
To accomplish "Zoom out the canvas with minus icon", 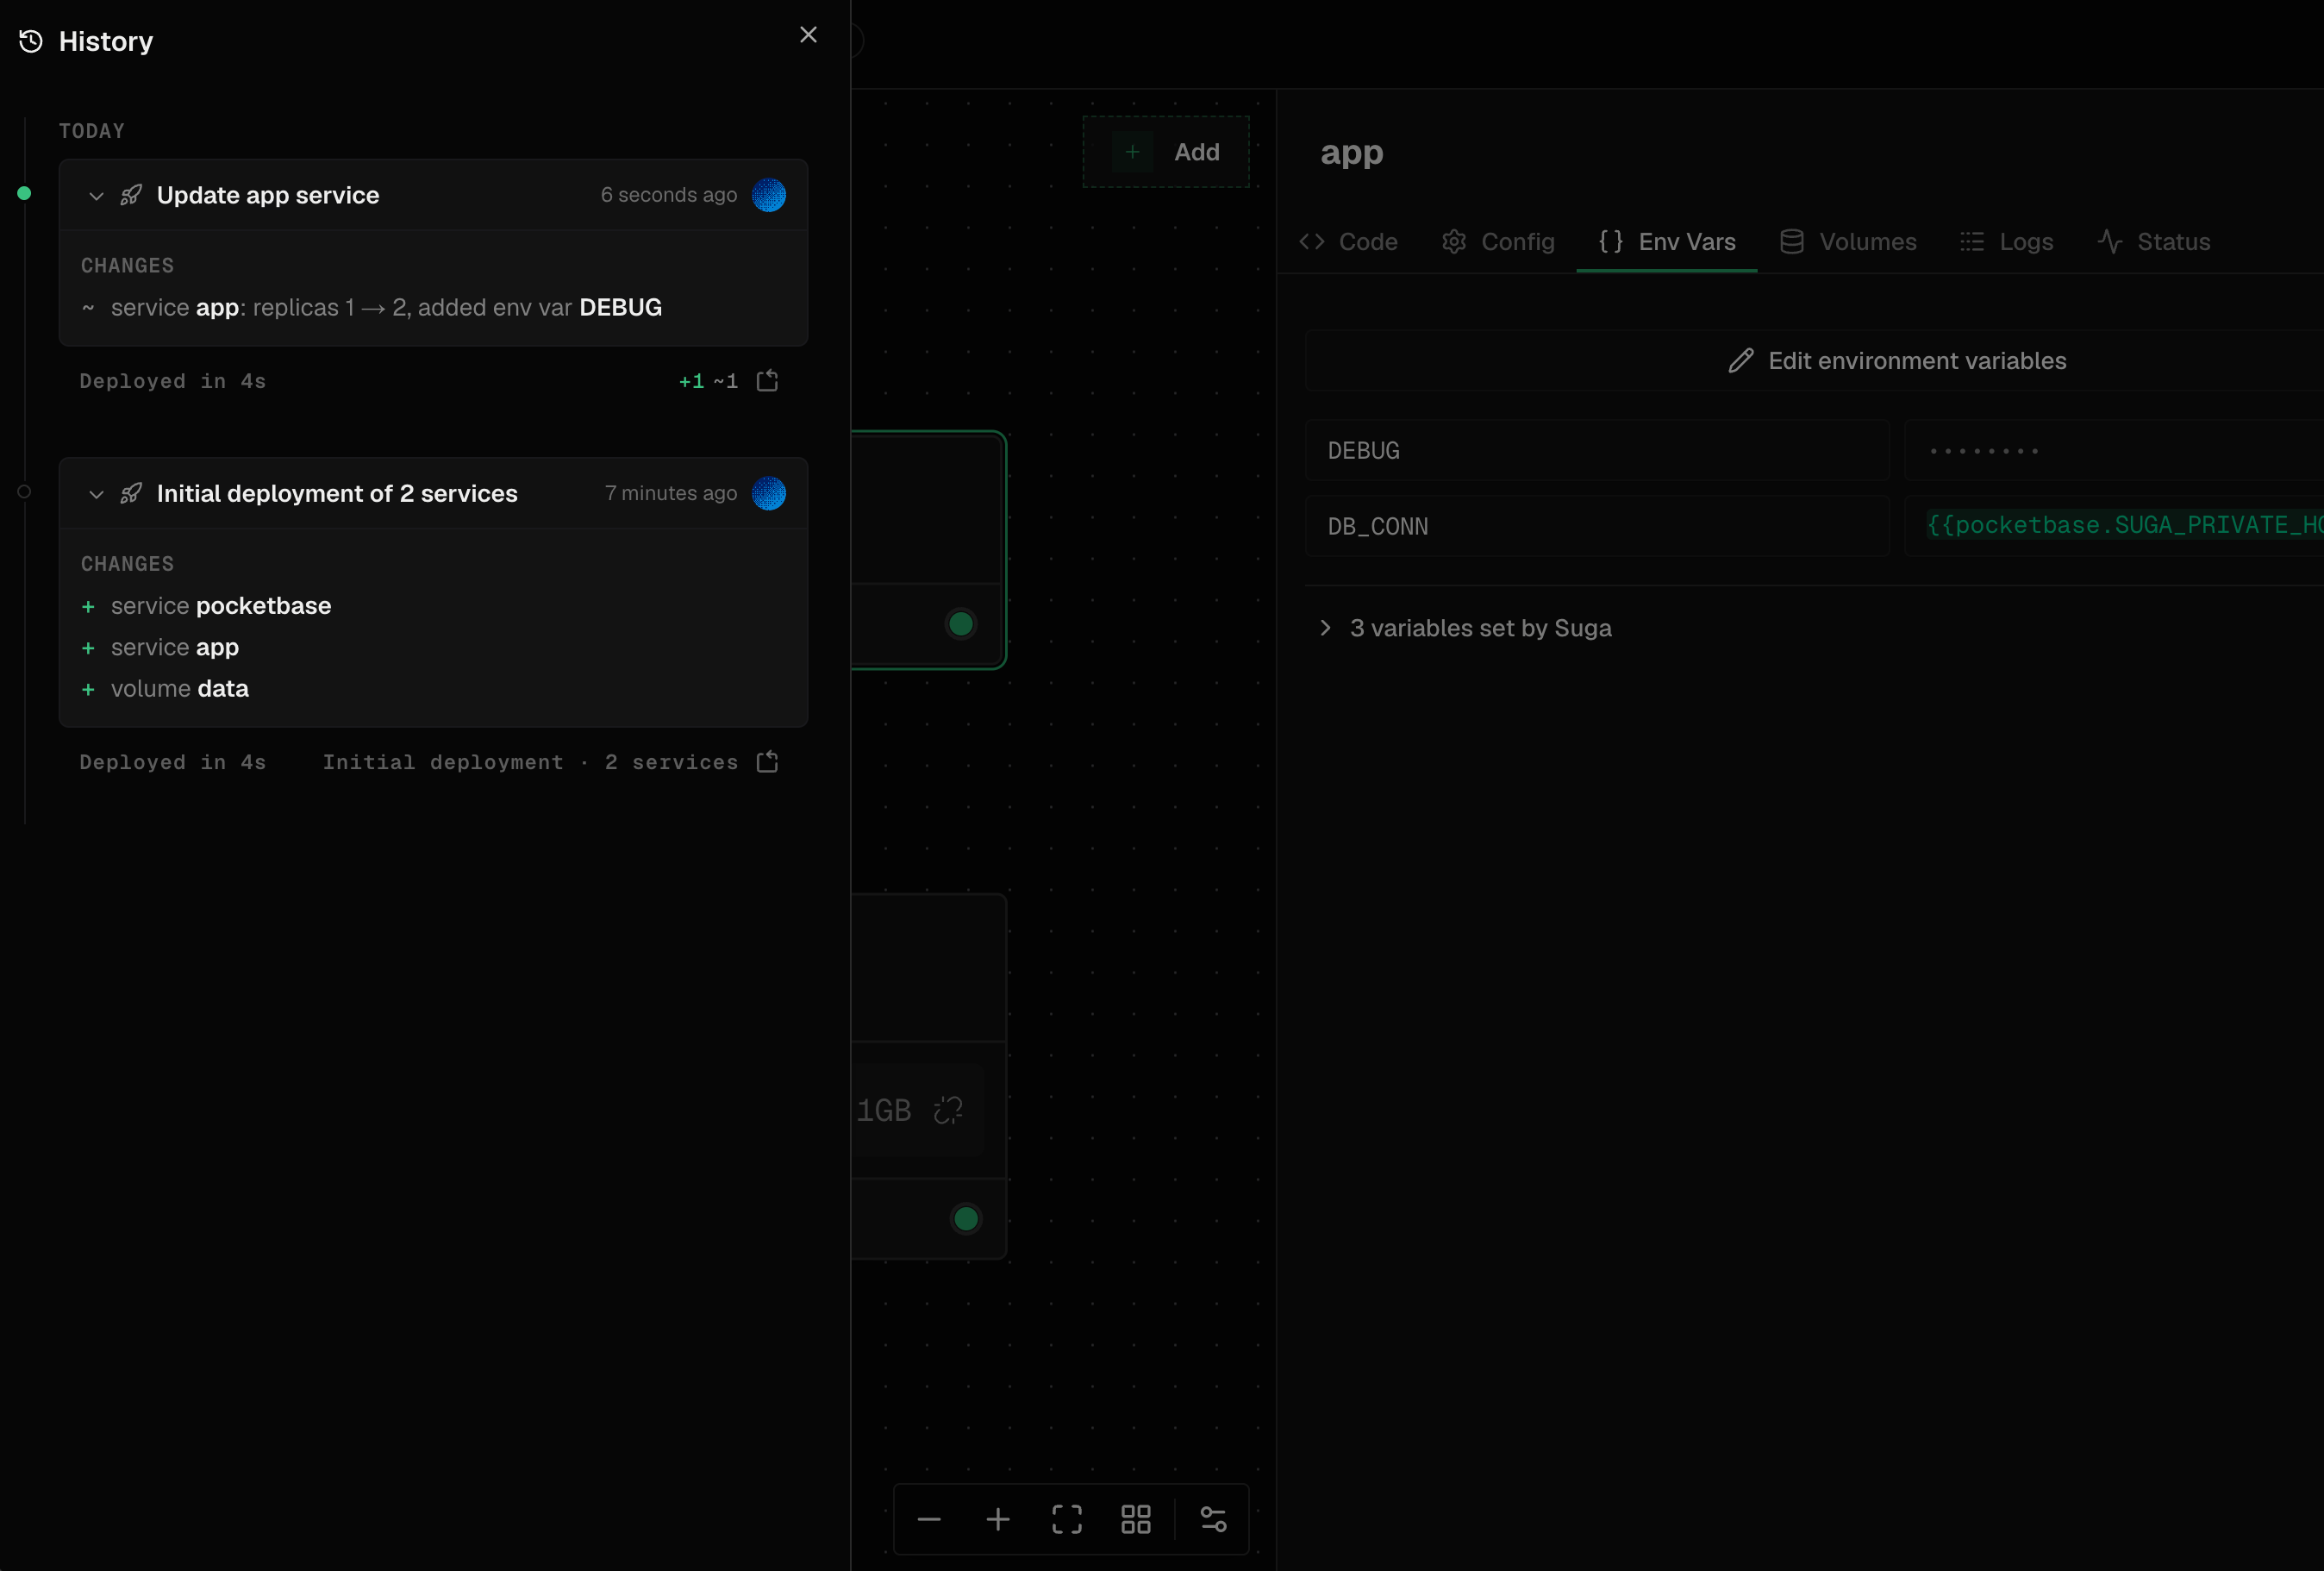I will (929, 1520).
